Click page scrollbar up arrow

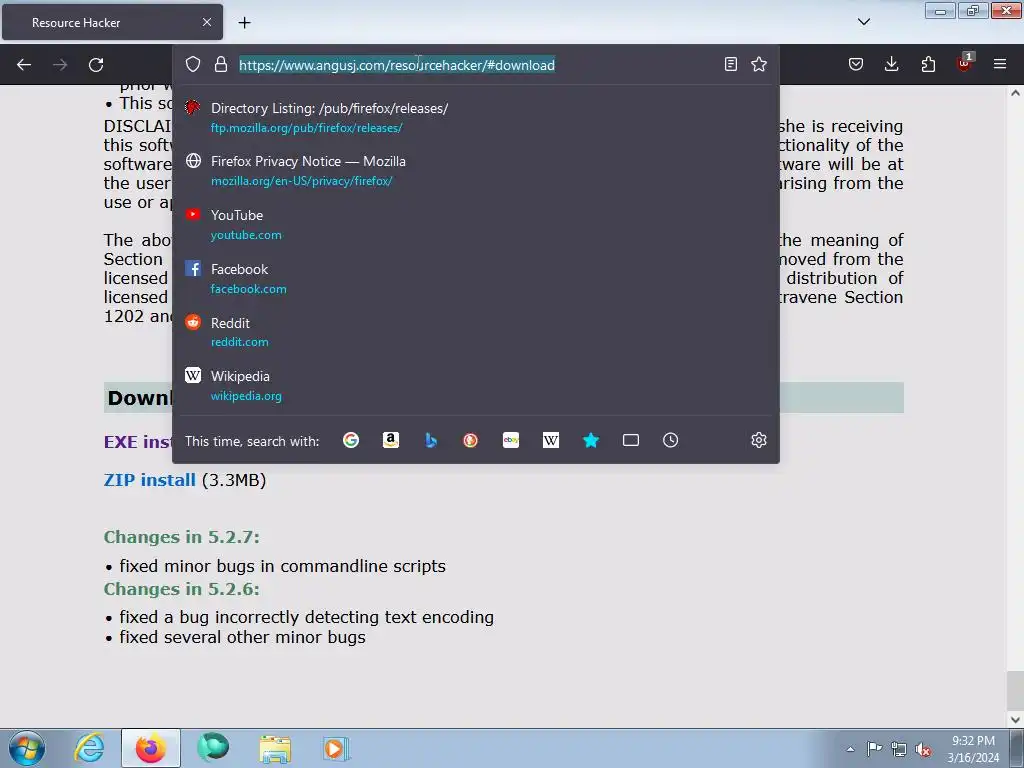pos(1015,93)
